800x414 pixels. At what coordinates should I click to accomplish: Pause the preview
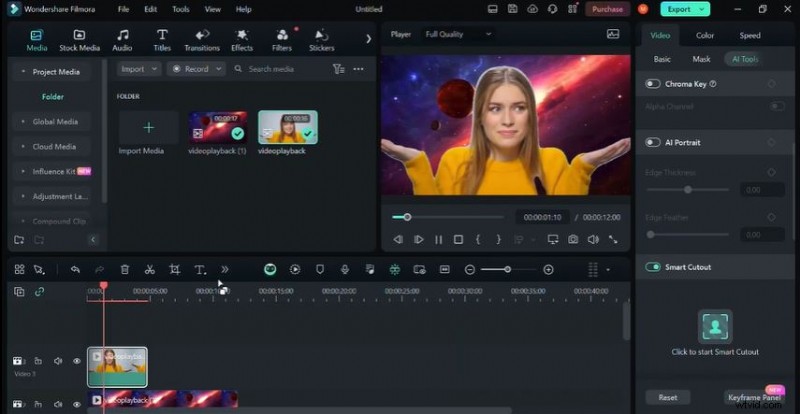point(438,239)
